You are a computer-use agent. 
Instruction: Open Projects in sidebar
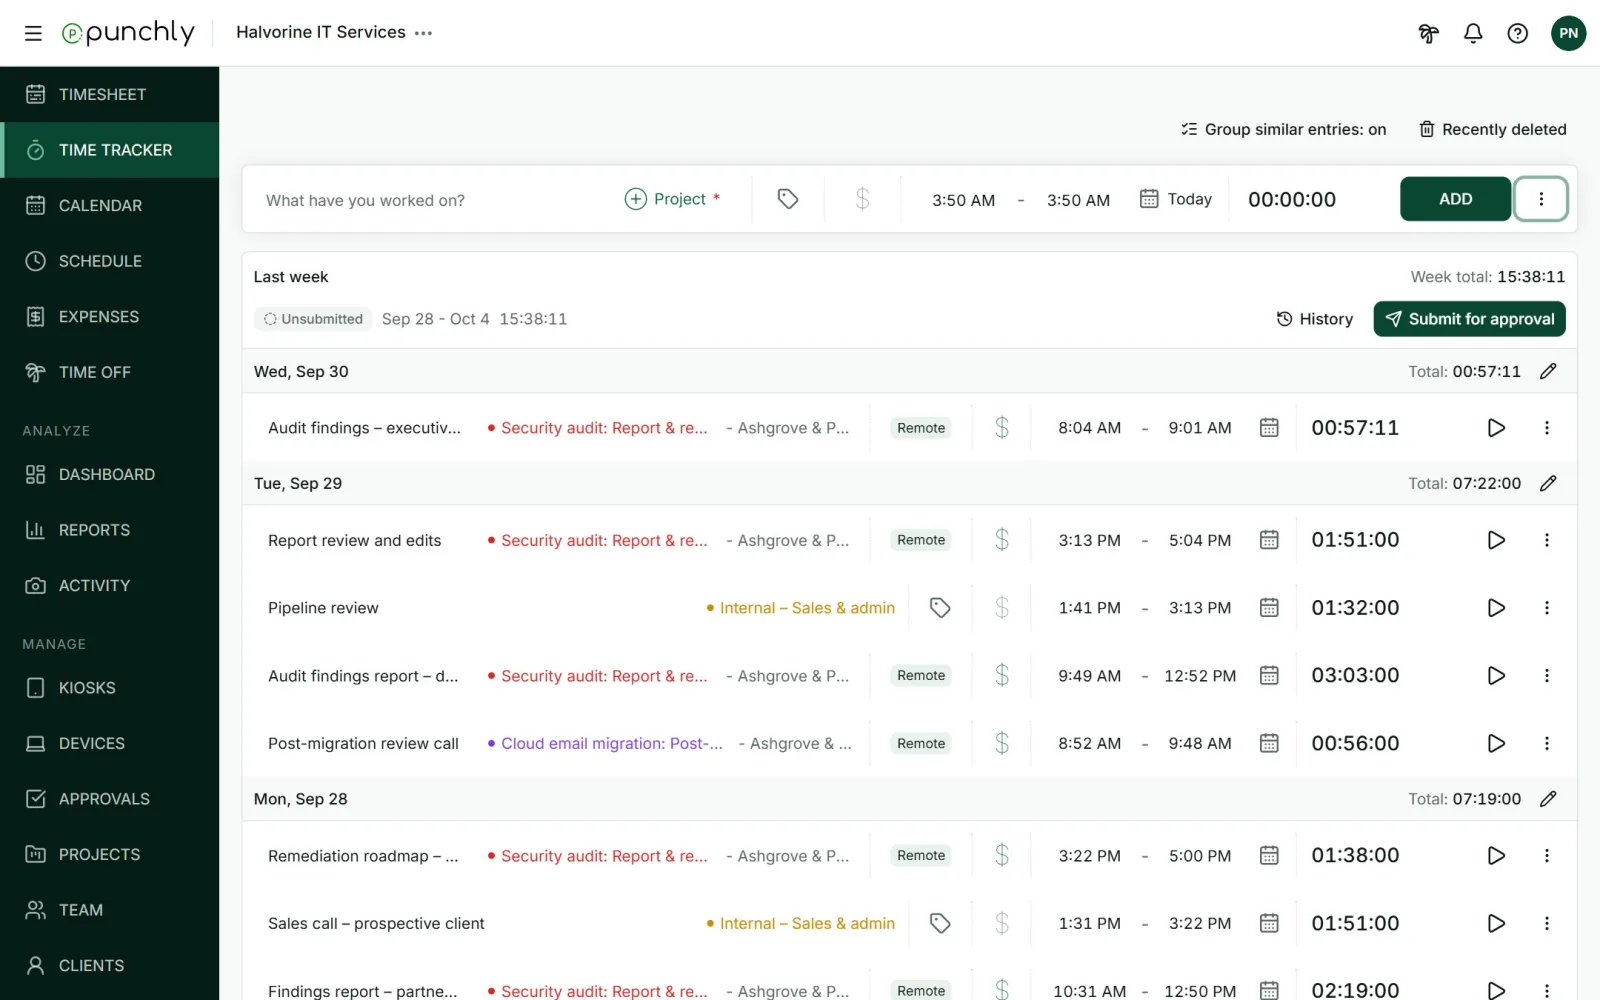tap(110, 854)
